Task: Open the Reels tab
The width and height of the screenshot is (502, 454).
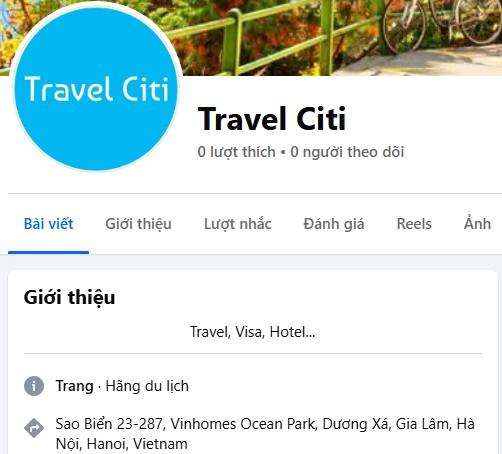Action: tap(414, 224)
